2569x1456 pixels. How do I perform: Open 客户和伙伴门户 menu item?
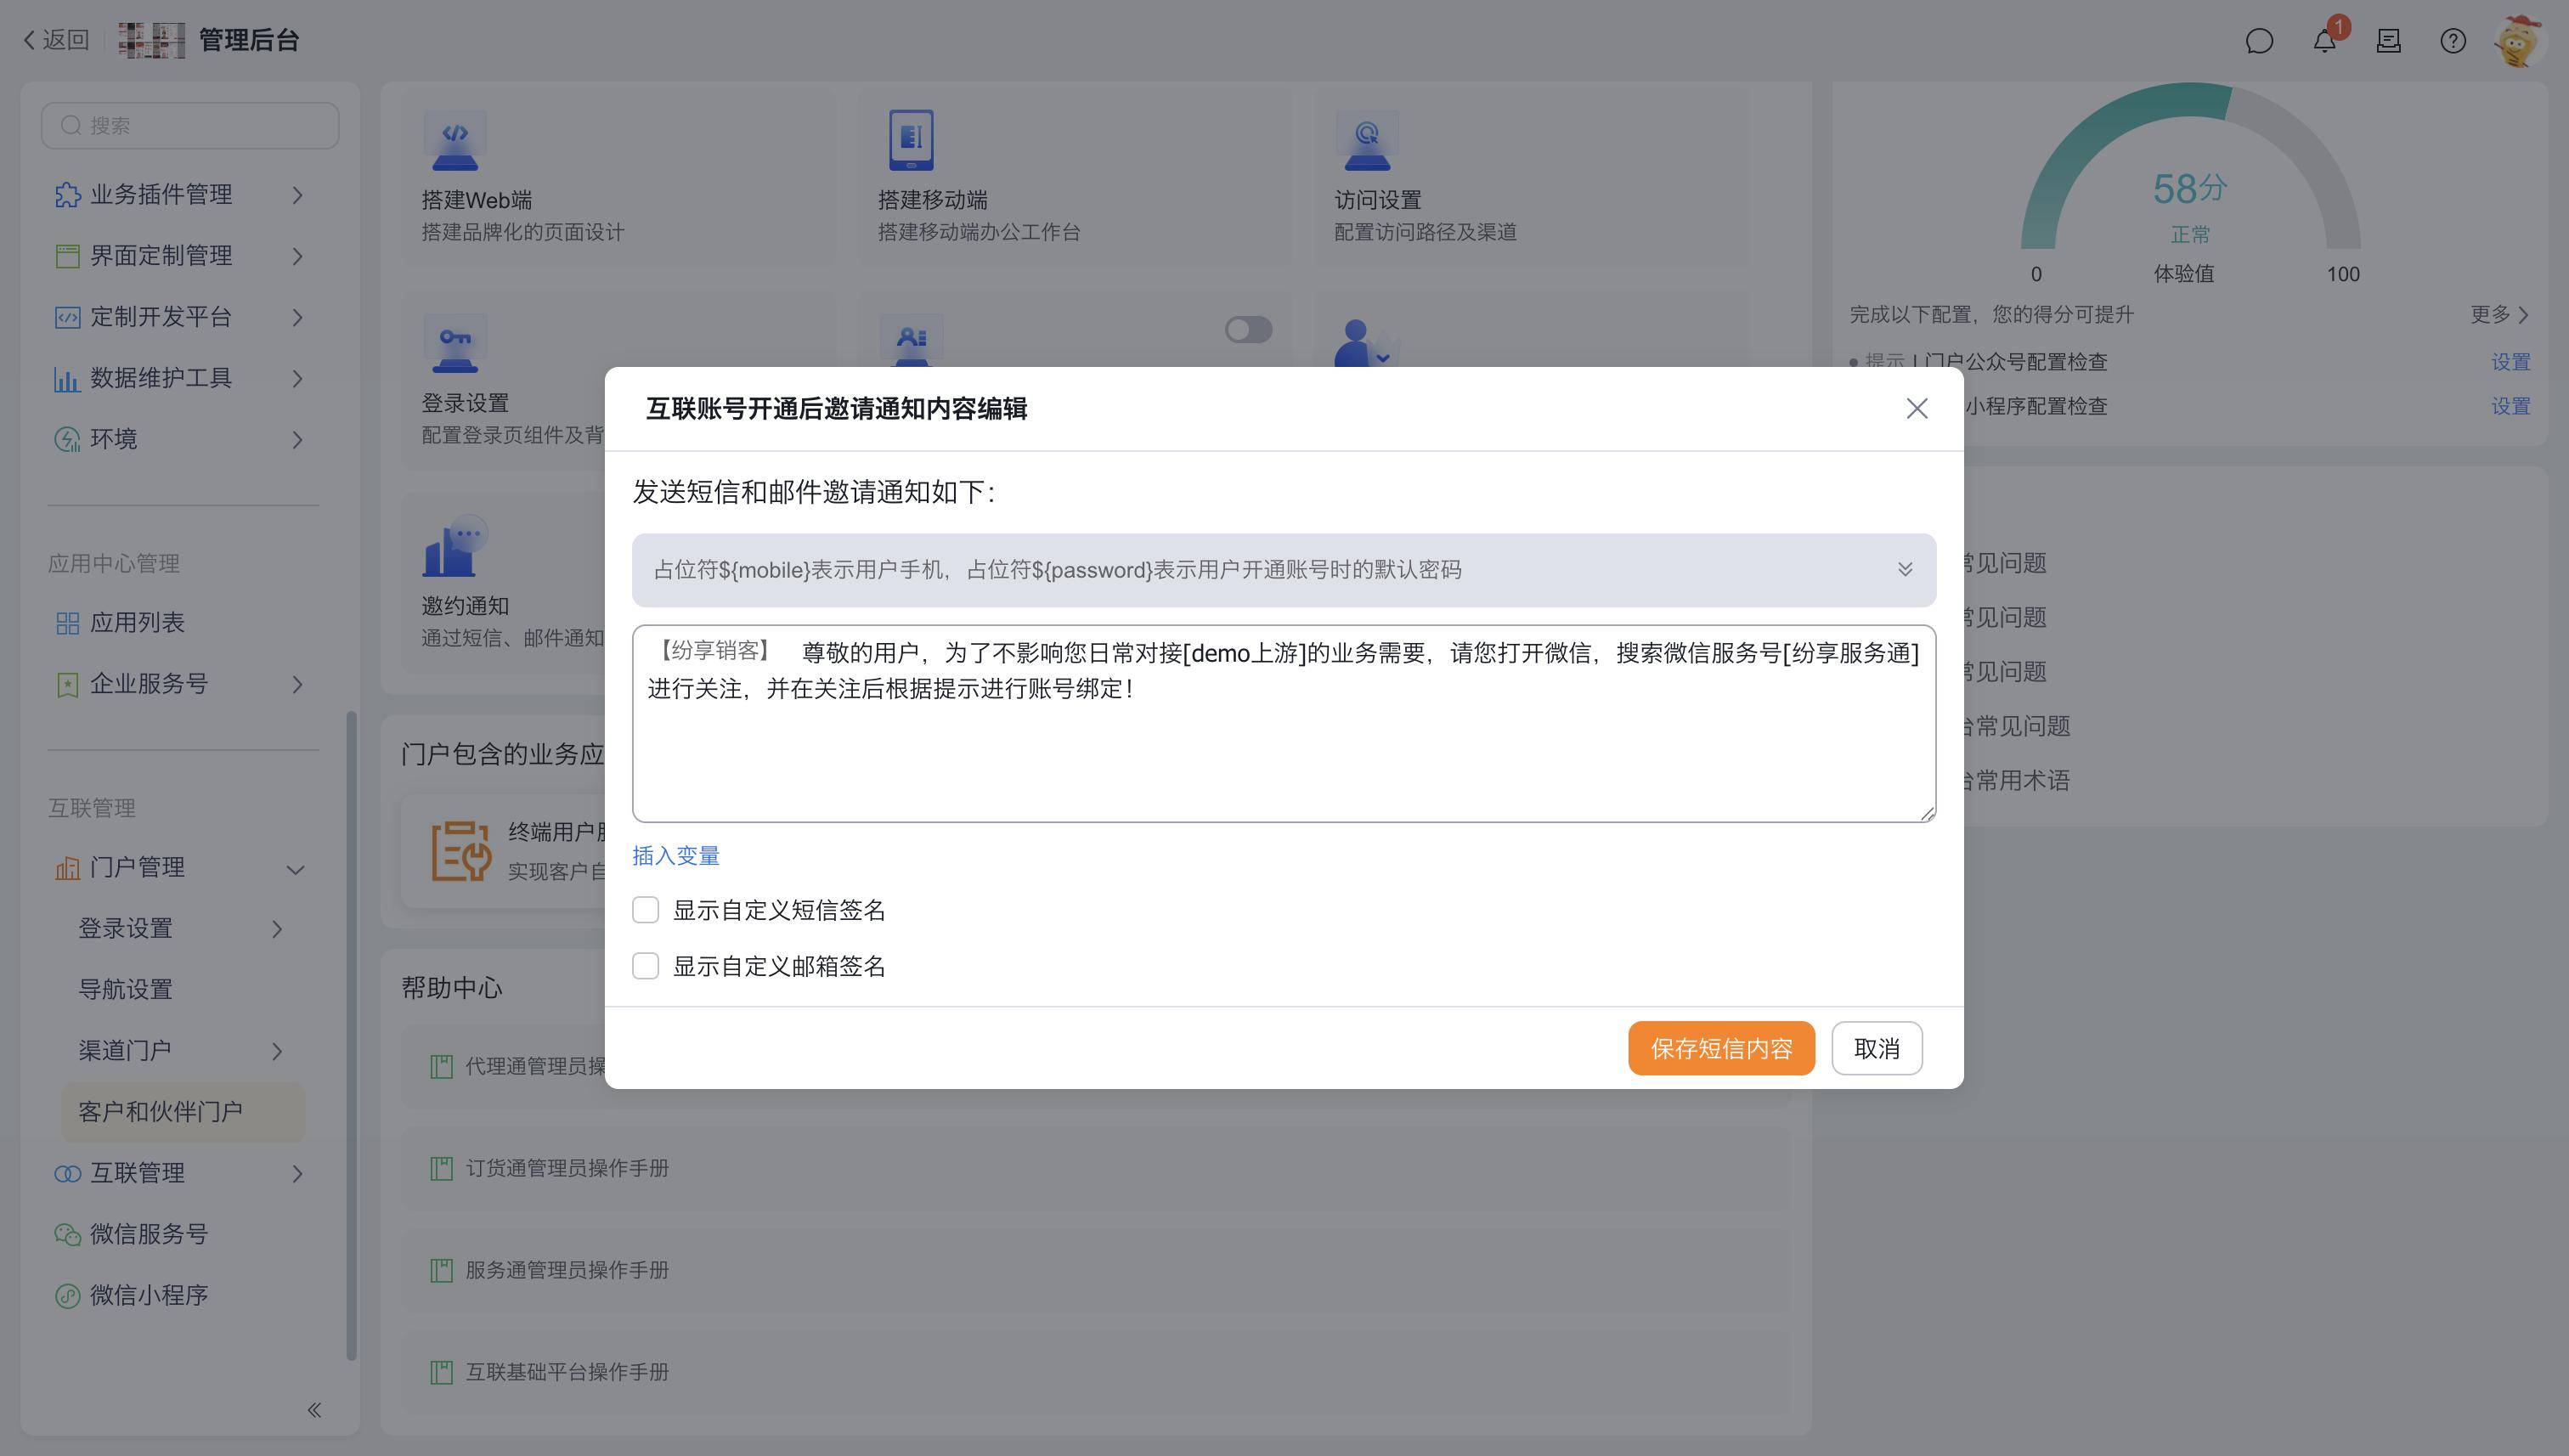160,1112
